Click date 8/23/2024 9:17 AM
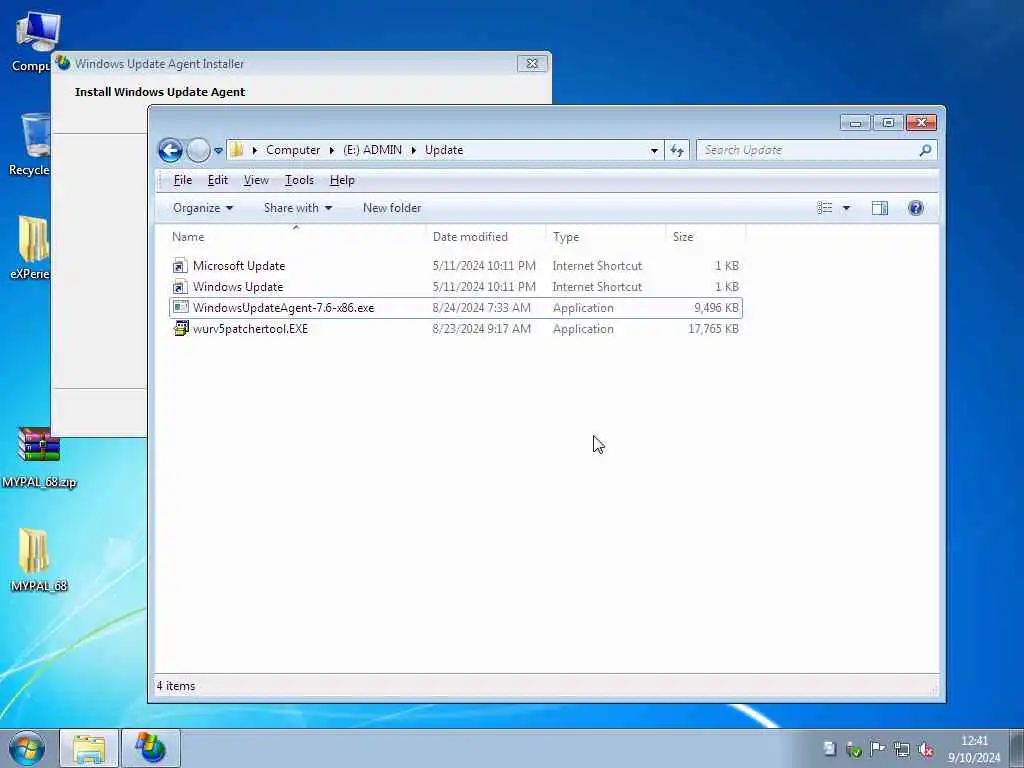 [x=481, y=328]
